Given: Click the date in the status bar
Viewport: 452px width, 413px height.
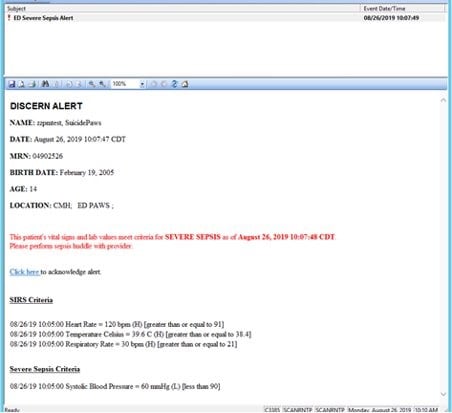Looking at the screenshot, I should pyautogui.click(x=379, y=410).
